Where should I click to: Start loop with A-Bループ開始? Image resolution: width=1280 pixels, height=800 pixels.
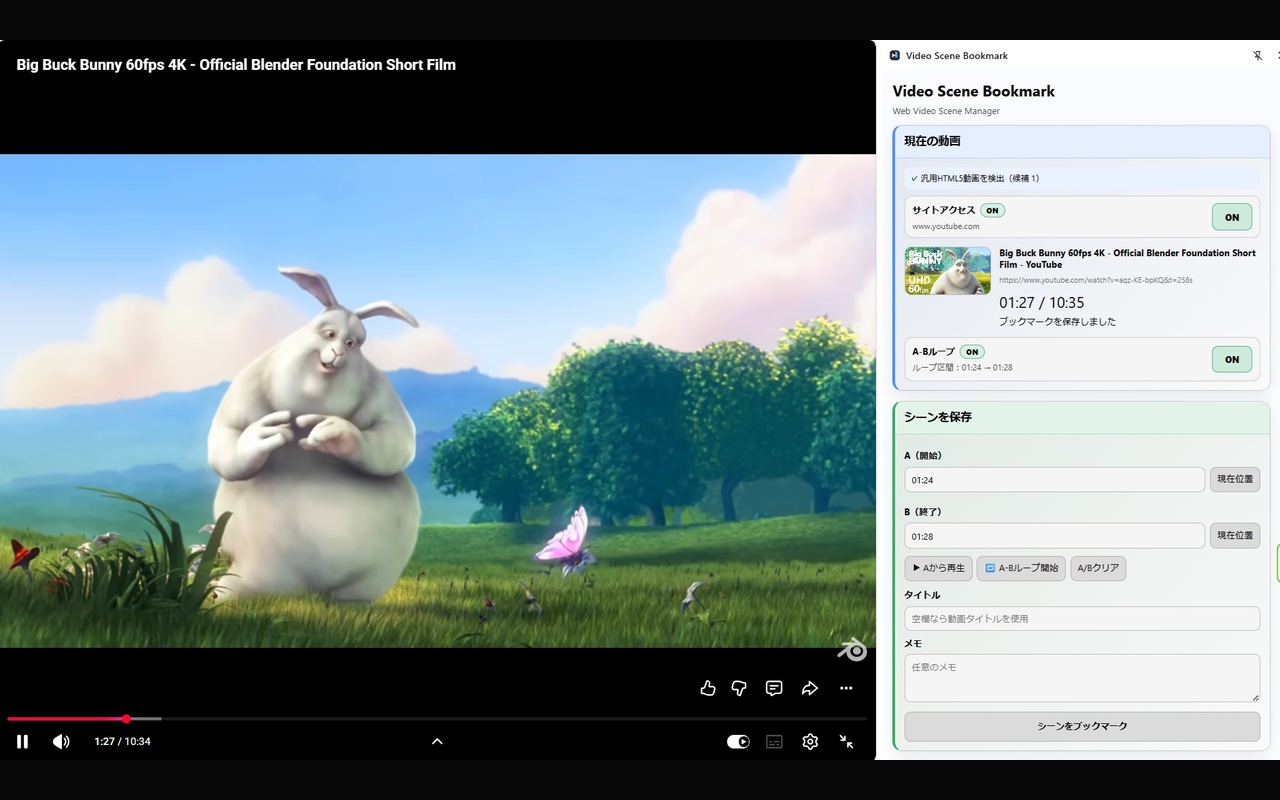click(1021, 568)
